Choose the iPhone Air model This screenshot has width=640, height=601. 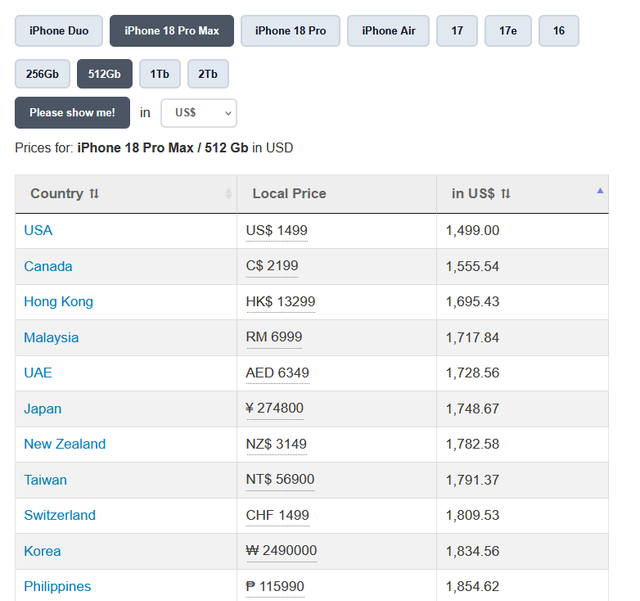pos(388,31)
